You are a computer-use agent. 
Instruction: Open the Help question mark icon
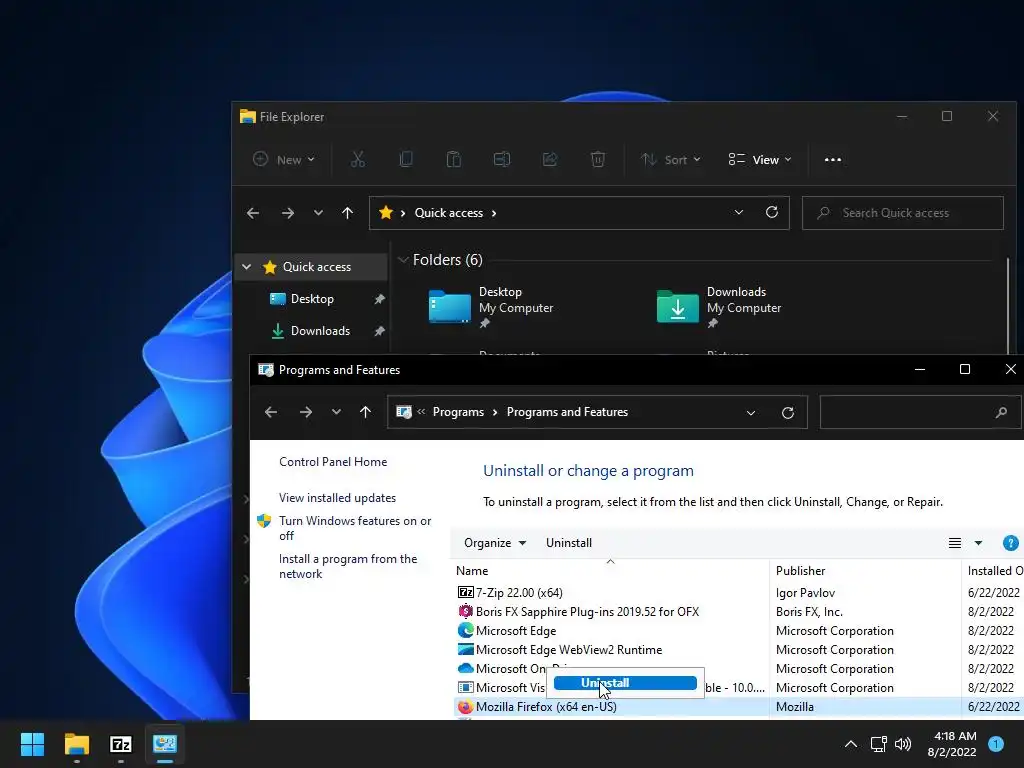pos(1010,543)
